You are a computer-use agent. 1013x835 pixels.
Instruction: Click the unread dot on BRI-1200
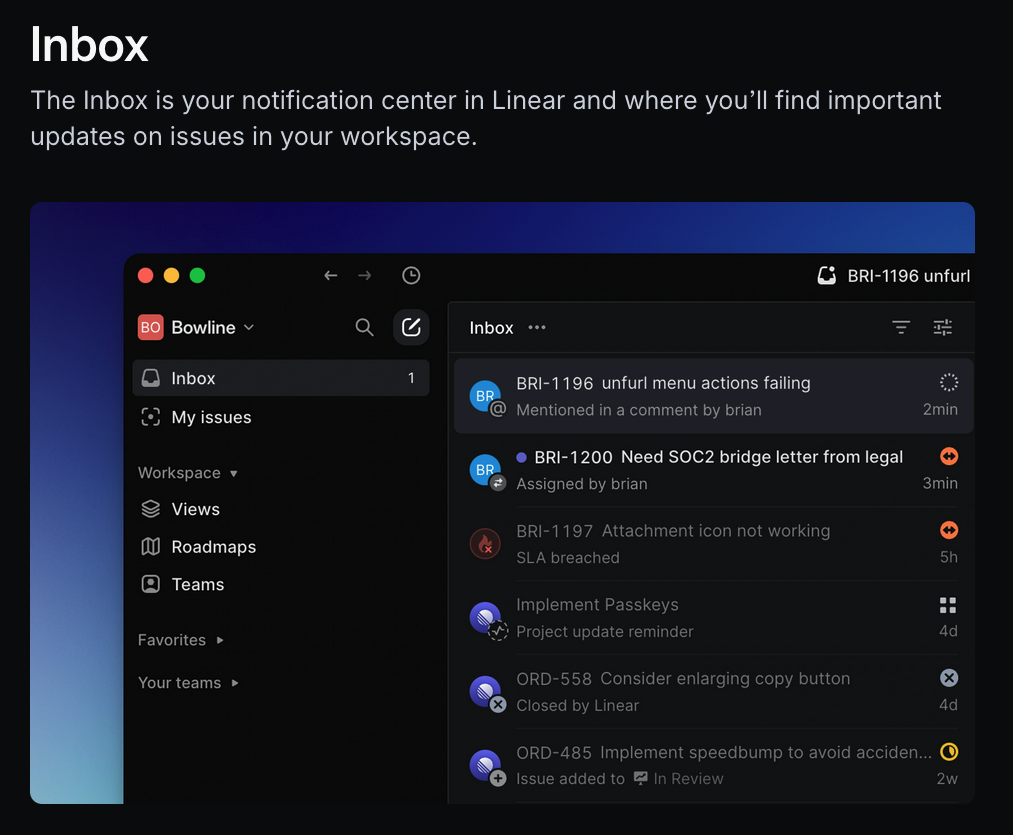(521, 457)
